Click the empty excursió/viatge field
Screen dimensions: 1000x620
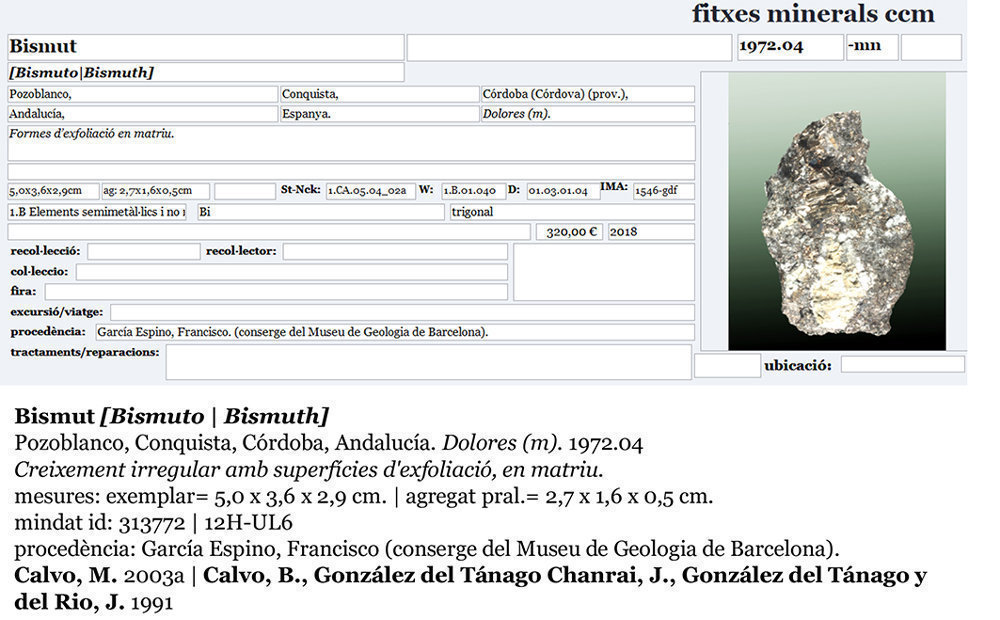click(x=402, y=313)
